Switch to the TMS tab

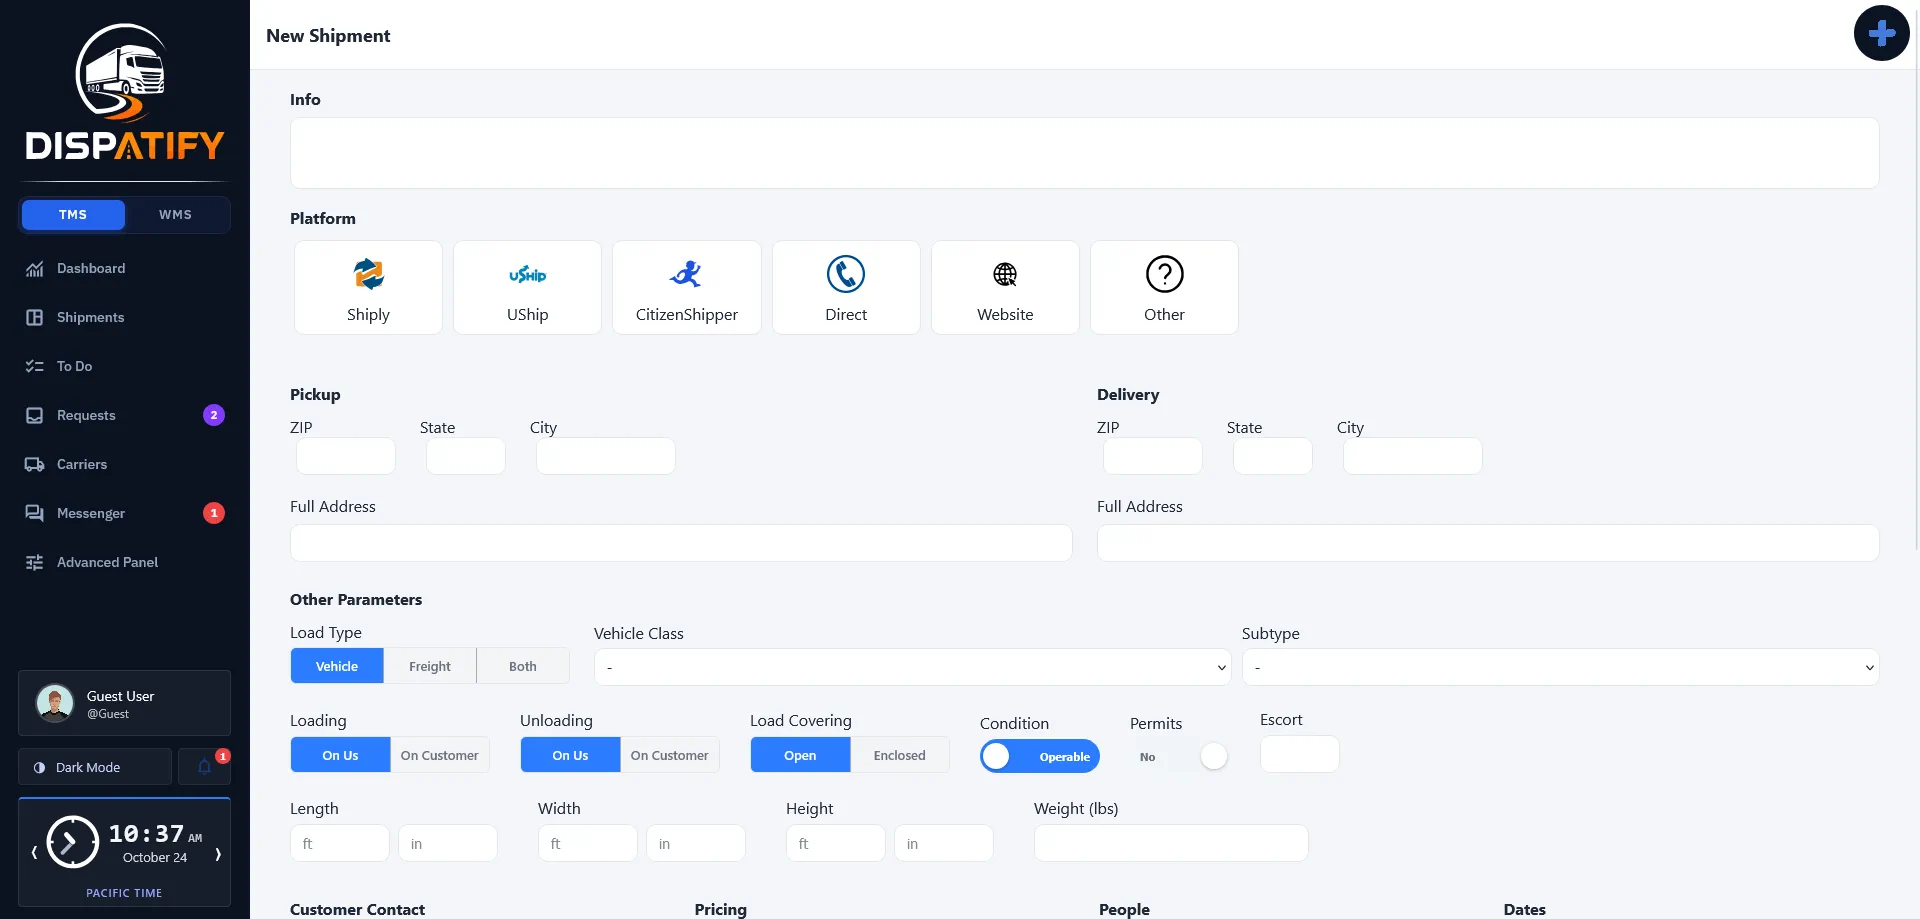[x=73, y=215]
